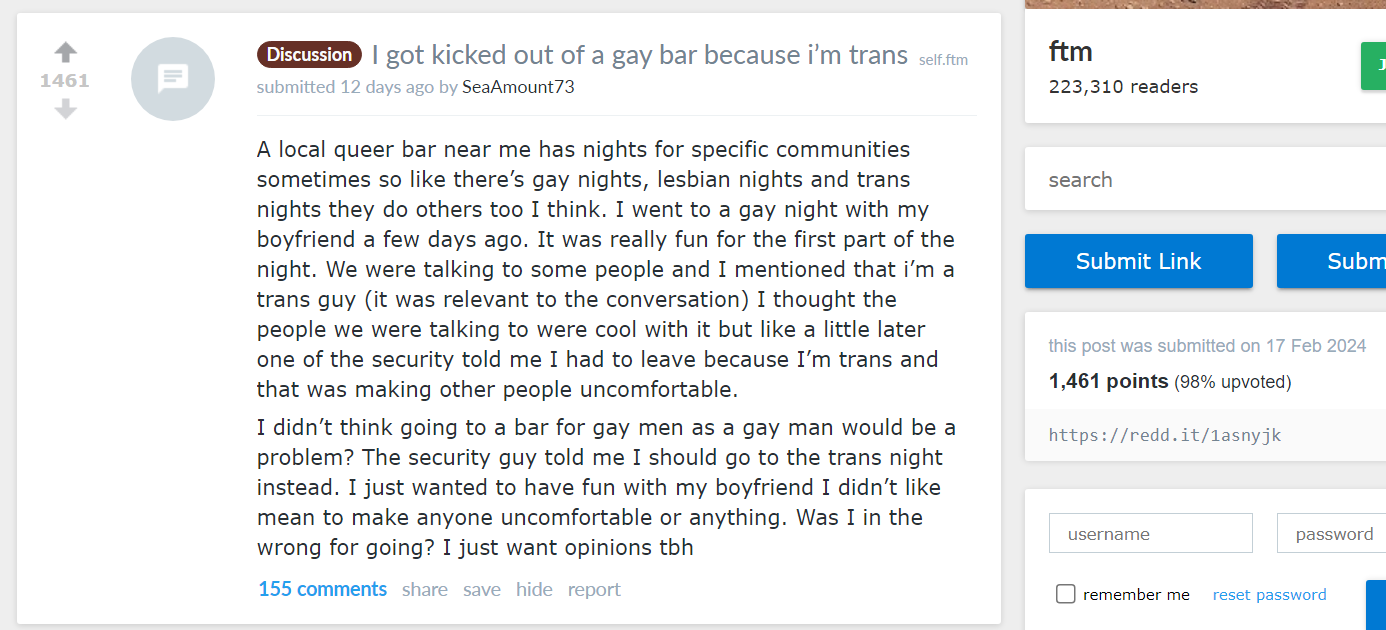1386x630 pixels.
Task: Click the self-post thumbnail icon
Action: [x=173, y=79]
